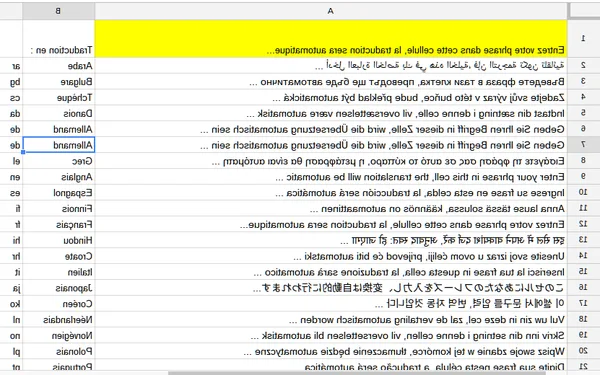Click the 'Français' language cell

[x=59, y=224]
